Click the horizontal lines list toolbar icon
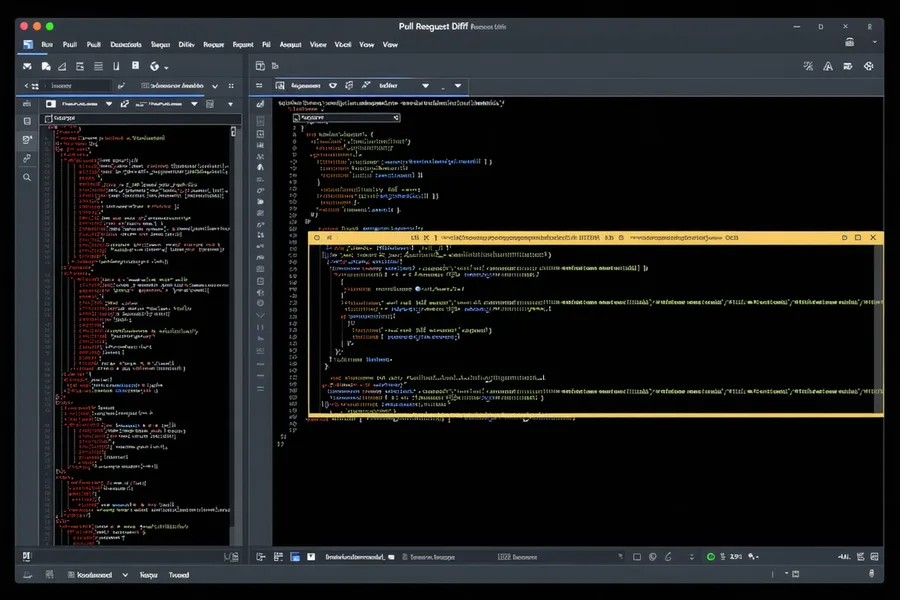 [99, 67]
